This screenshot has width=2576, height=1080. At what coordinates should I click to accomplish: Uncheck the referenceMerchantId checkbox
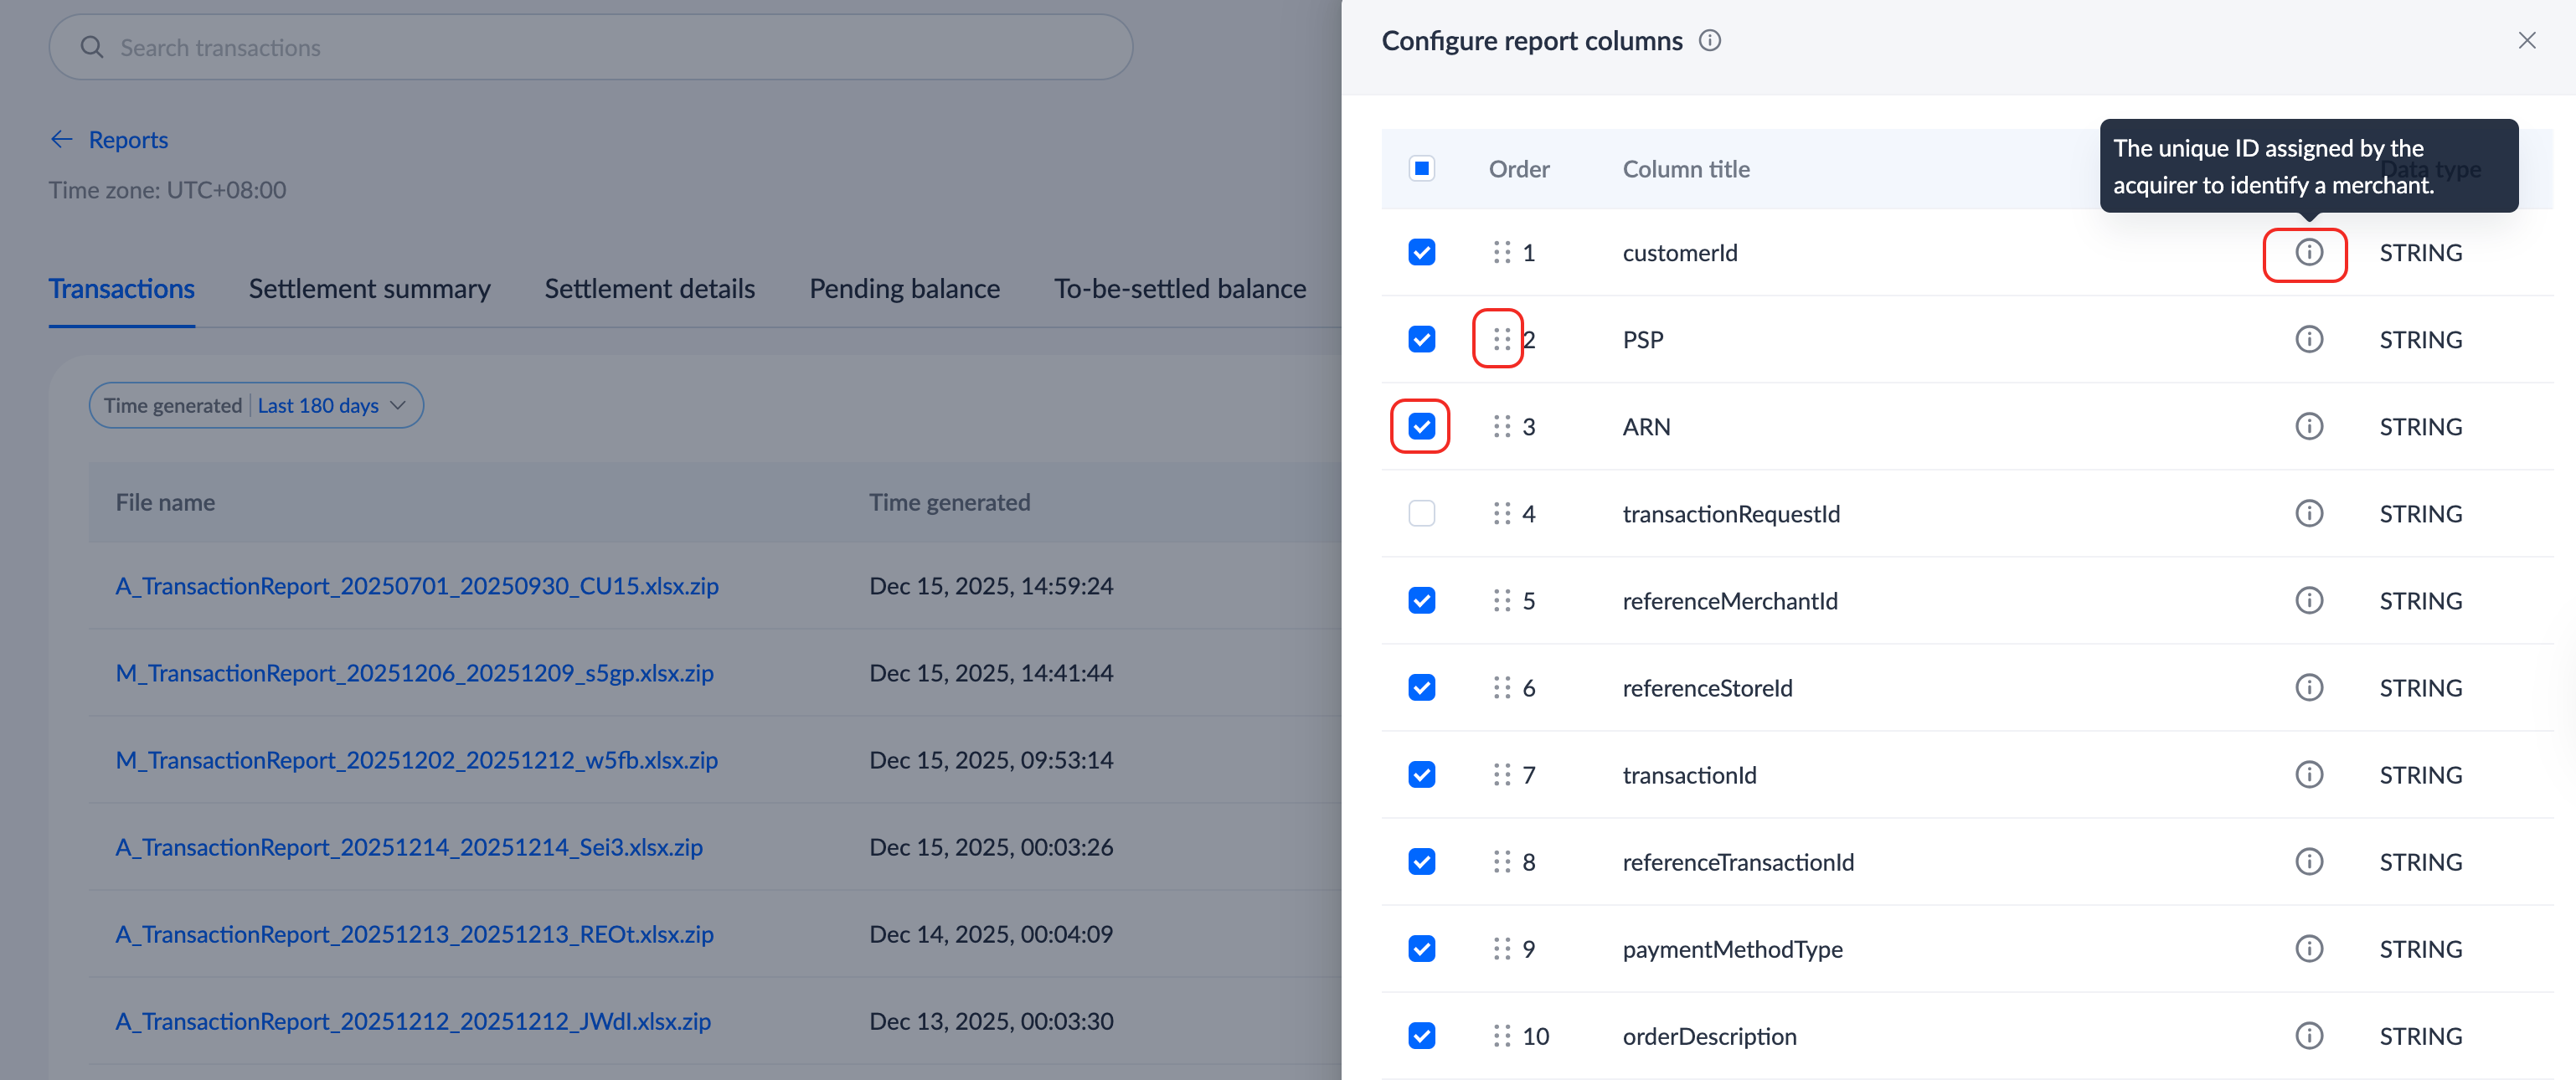coord(1421,600)
